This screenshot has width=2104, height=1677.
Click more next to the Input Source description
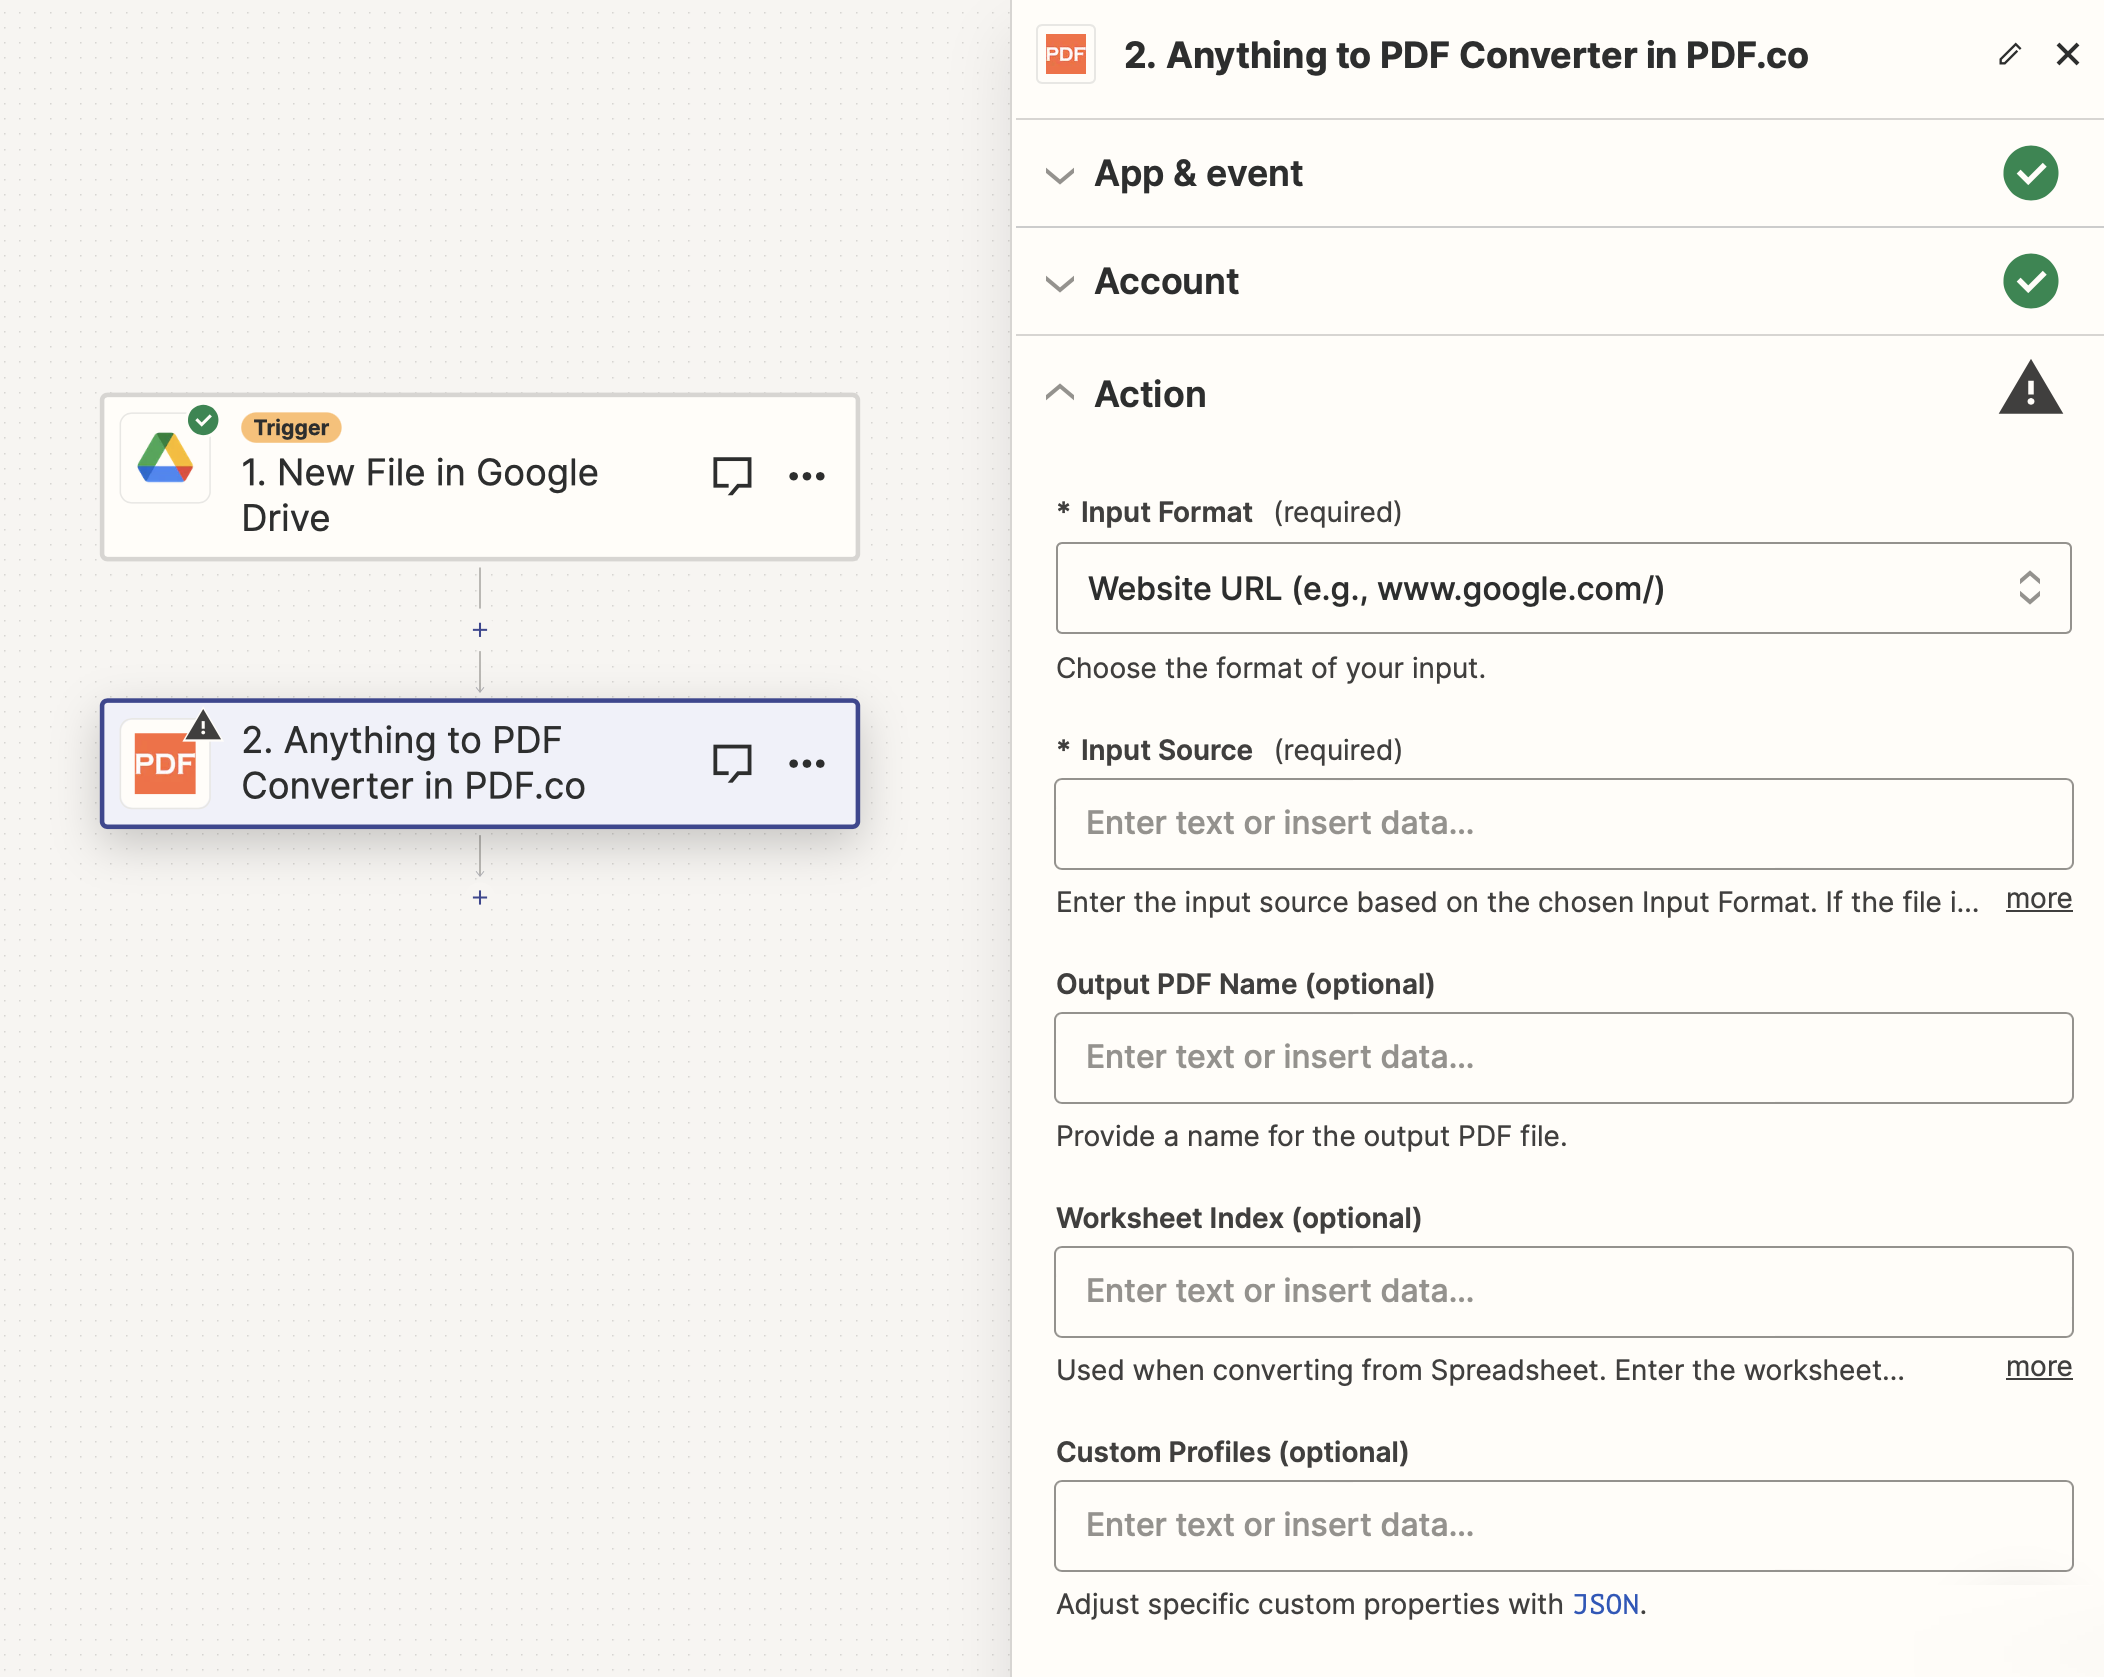coord(2039,899)
